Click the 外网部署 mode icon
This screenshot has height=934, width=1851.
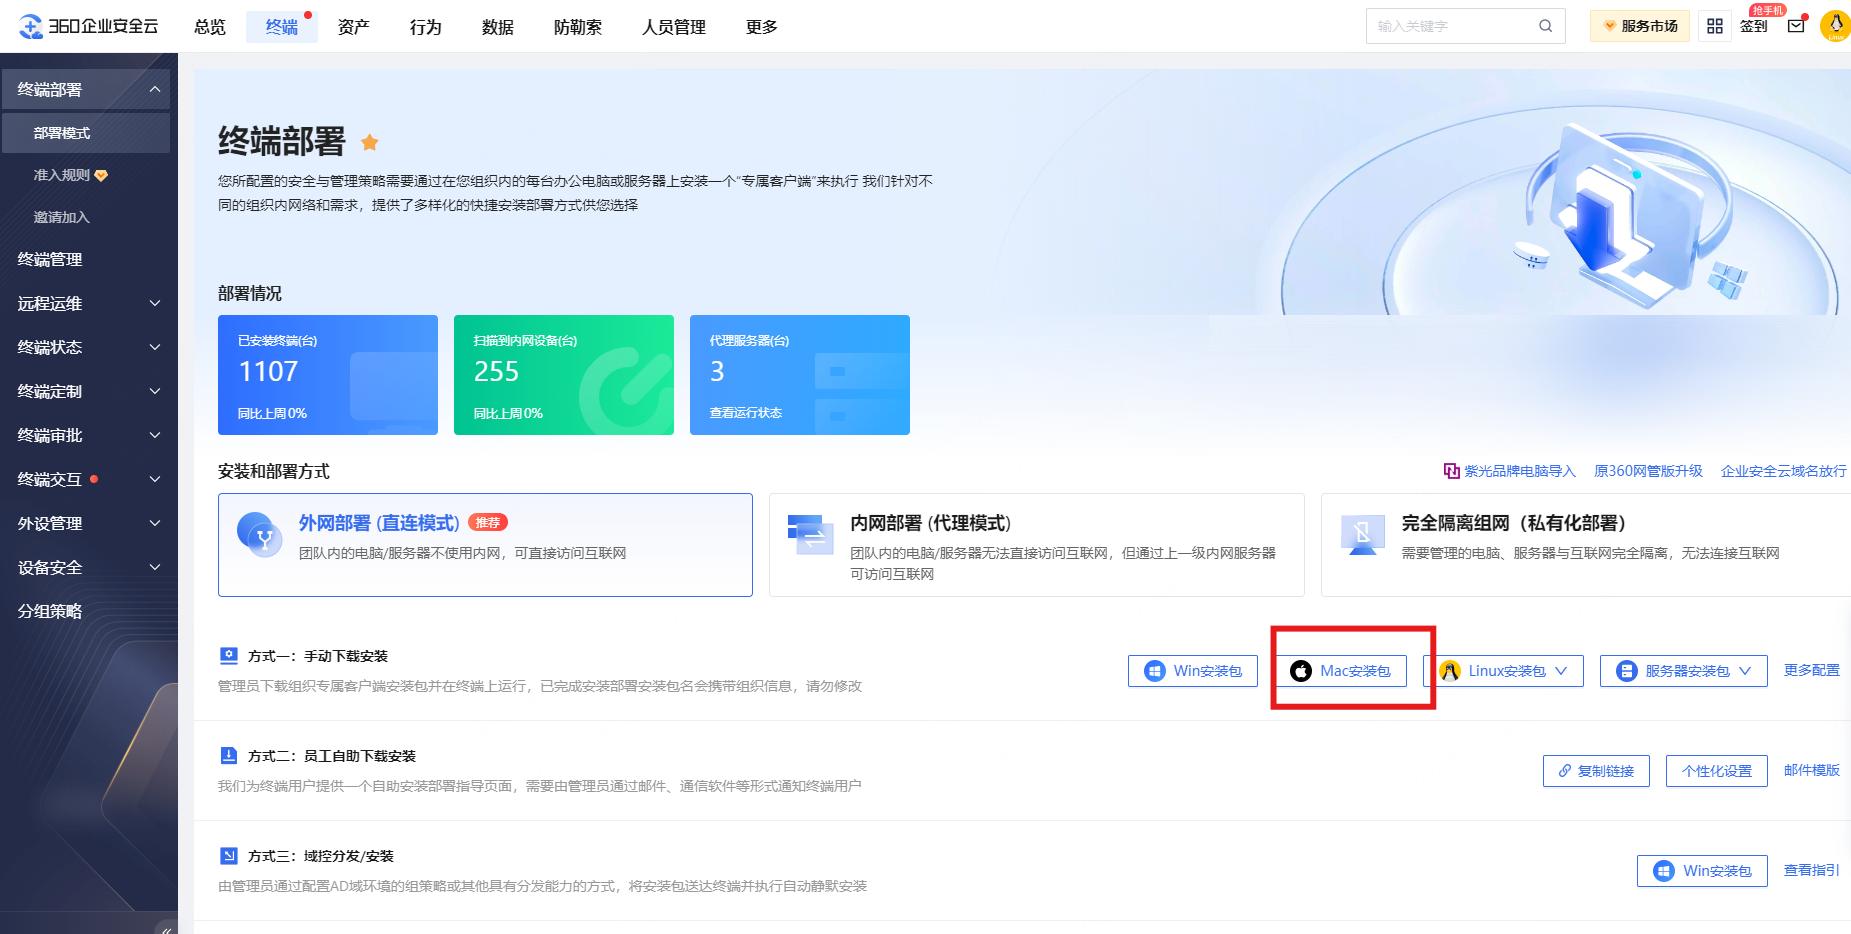(259, 535)
